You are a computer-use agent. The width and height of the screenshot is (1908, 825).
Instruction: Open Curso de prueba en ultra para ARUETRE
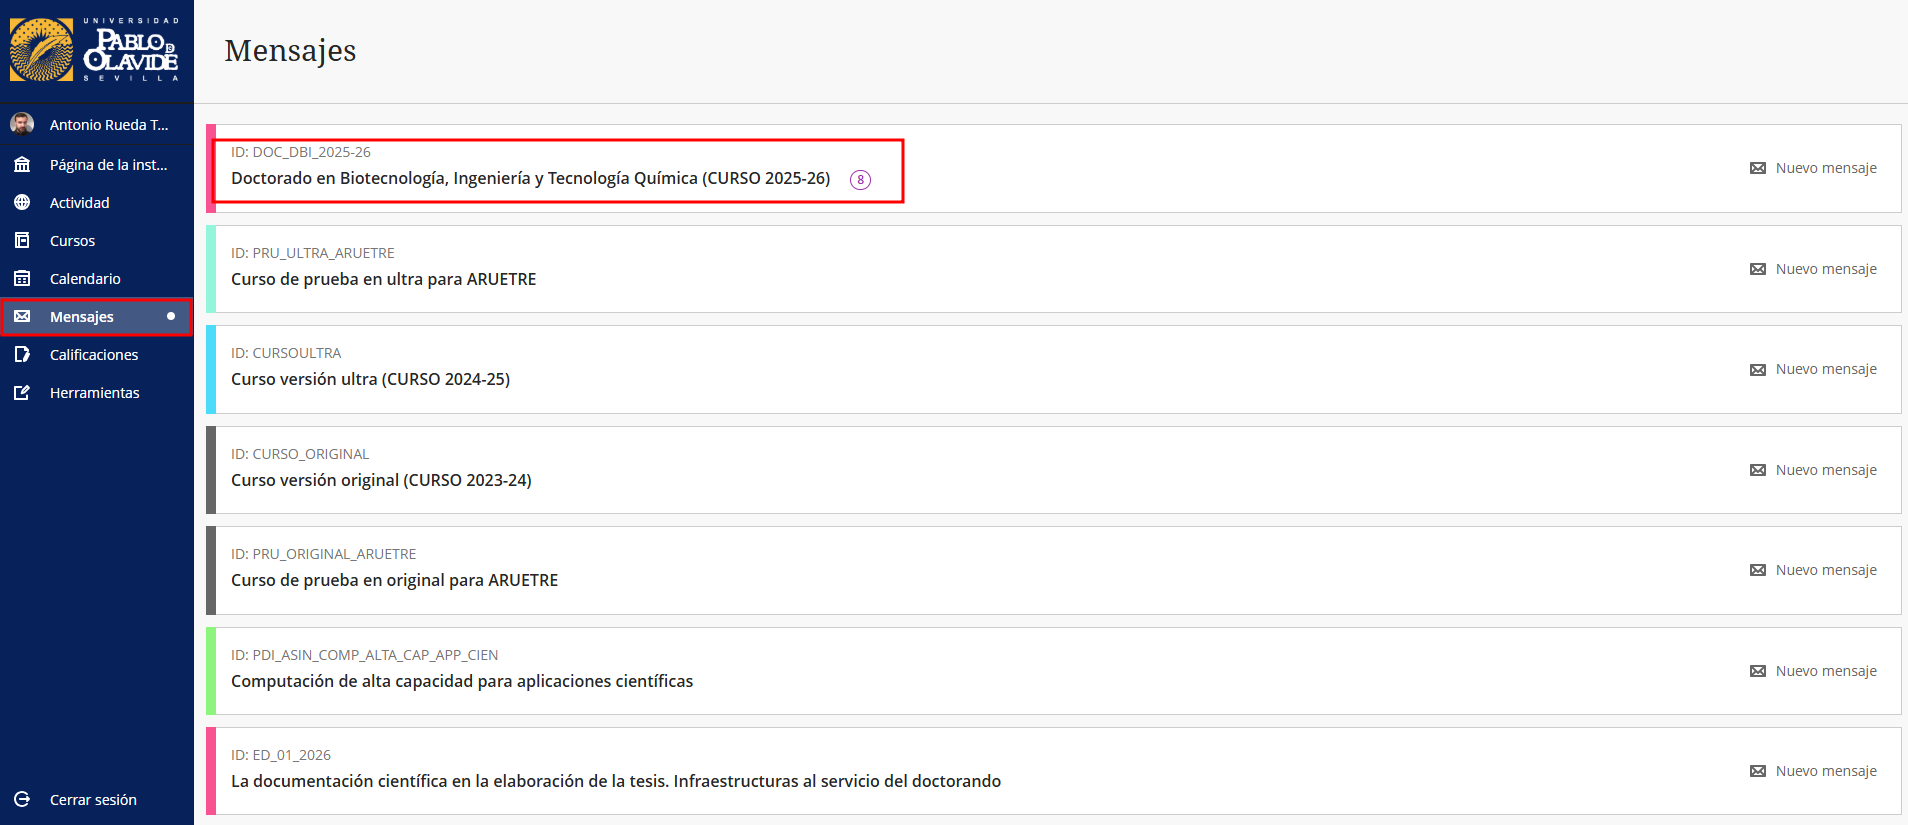click(x=383, y=280)
